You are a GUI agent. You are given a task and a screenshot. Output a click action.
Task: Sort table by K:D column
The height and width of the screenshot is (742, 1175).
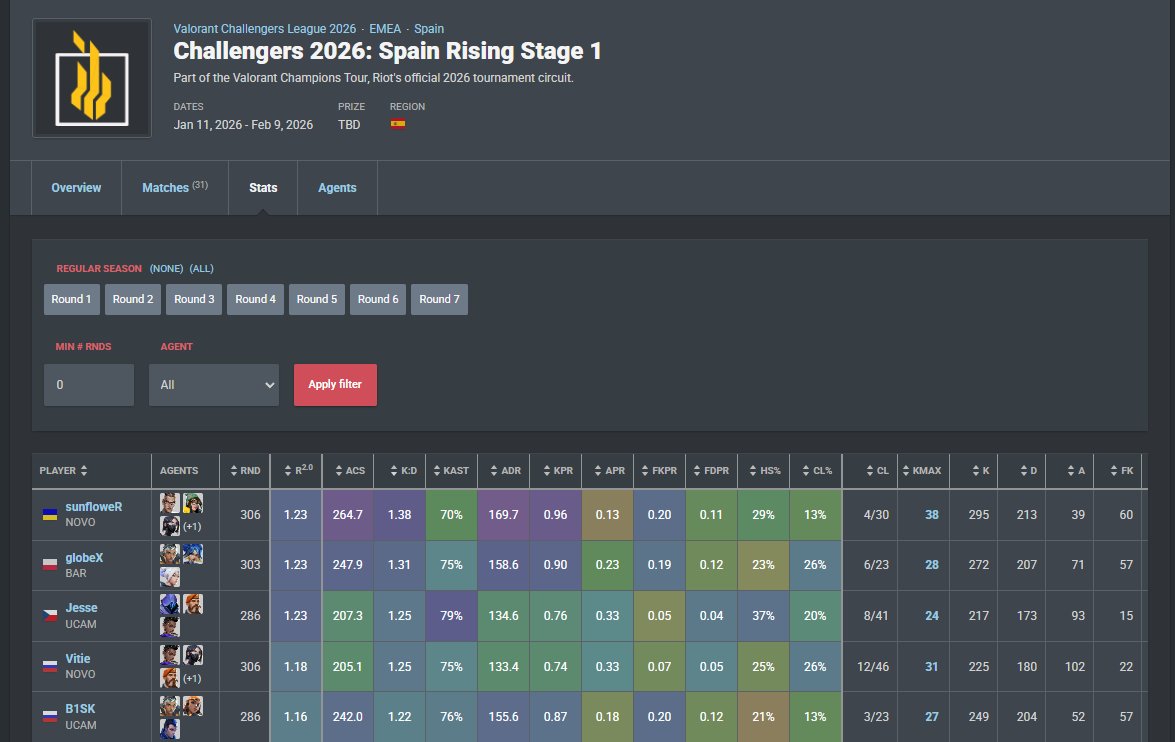pos(399,471)
